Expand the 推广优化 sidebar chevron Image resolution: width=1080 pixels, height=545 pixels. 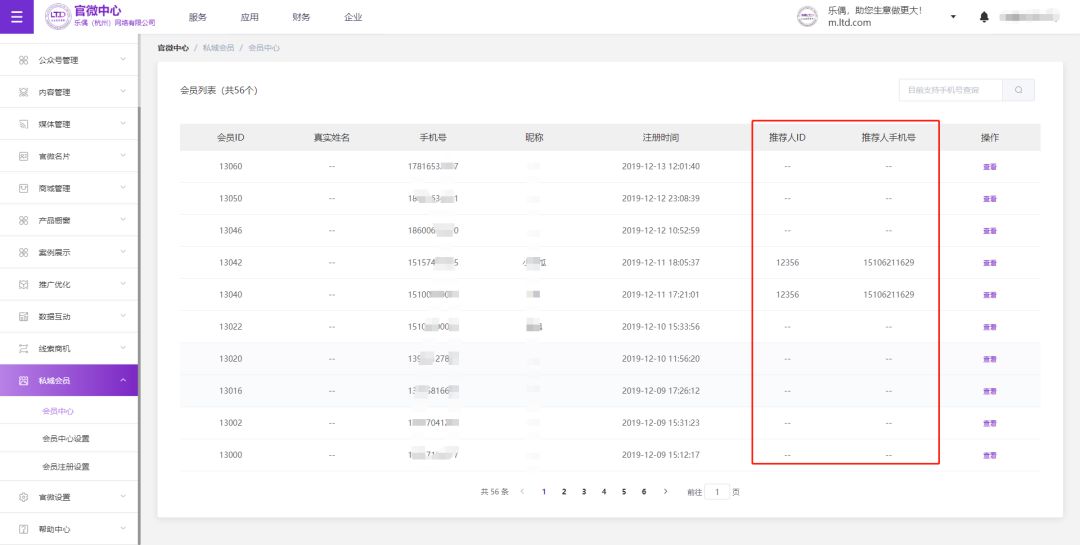tap(123, 284)
